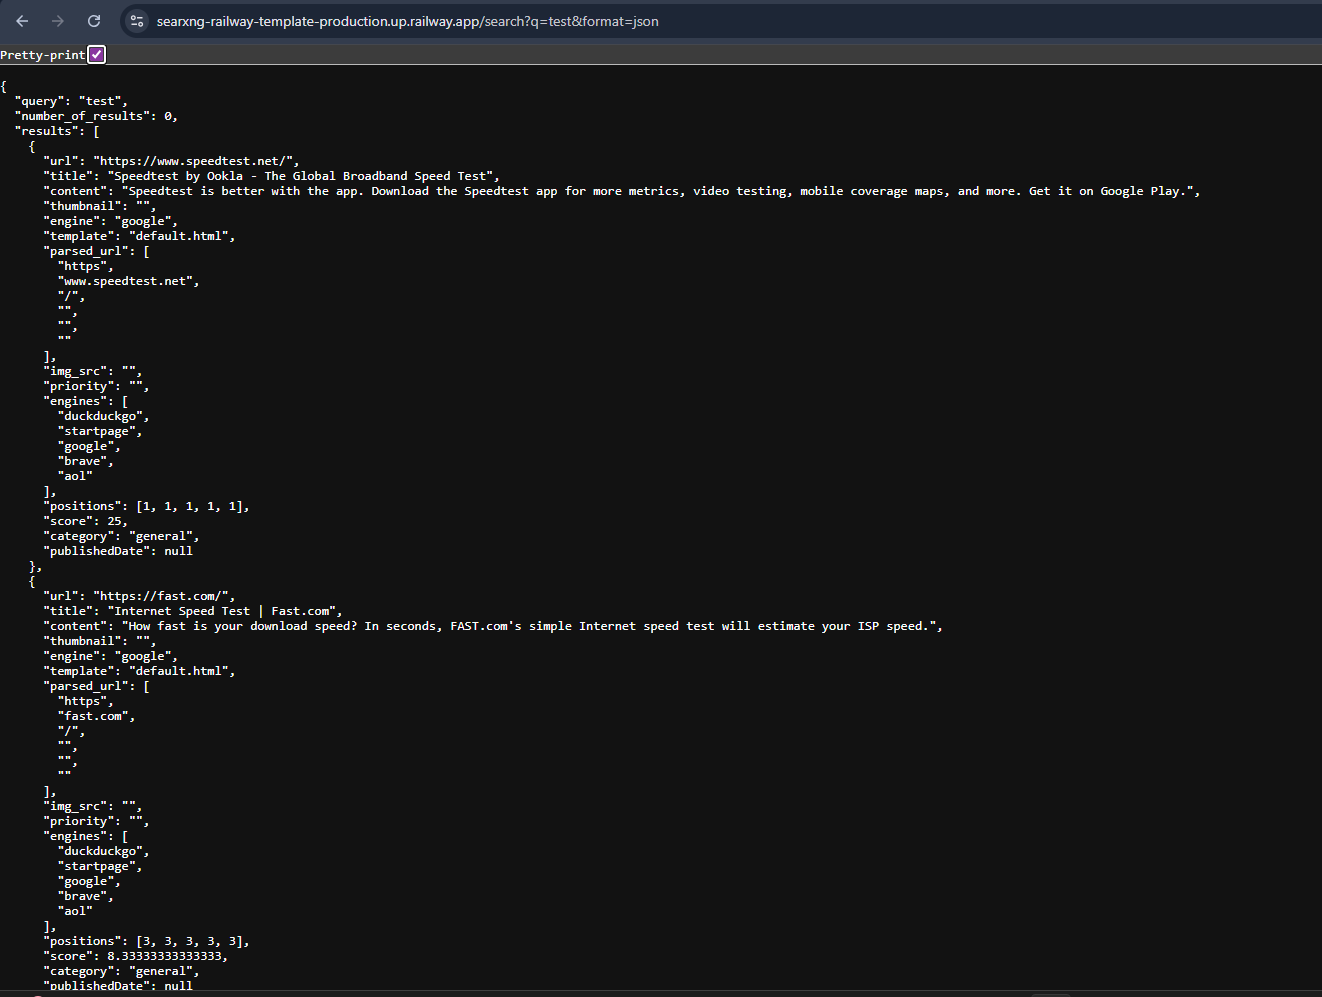The height and width of the screenshot is (997, 1322).
Task: Toggle the Pretty-print checkbox off
Action: click(x=96, y=54)
